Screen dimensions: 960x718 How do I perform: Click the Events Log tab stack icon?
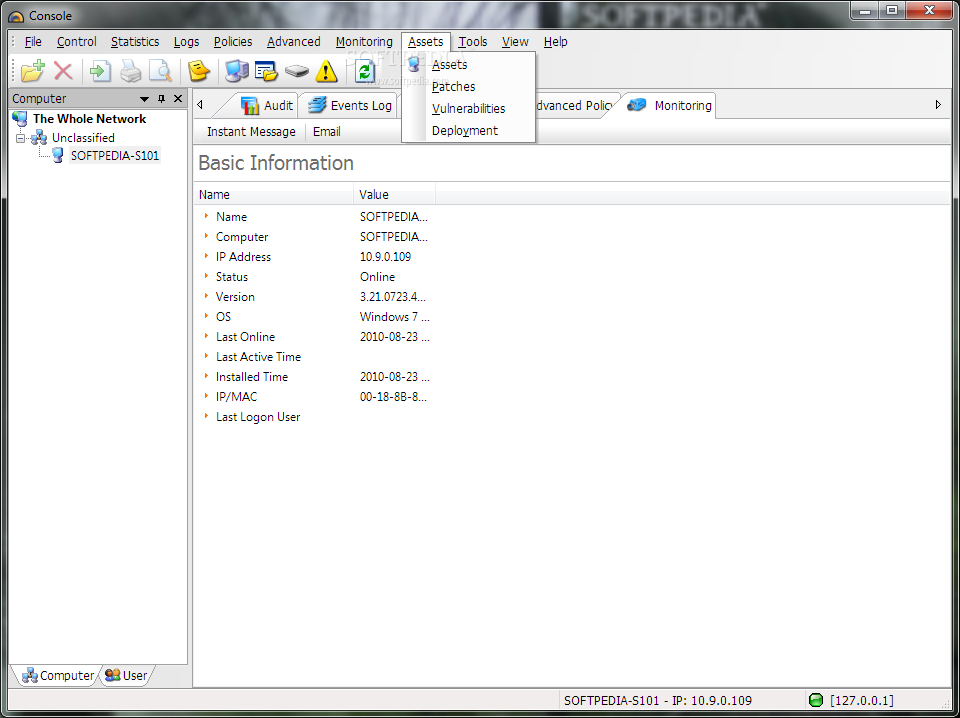click(x=317, y=105)
